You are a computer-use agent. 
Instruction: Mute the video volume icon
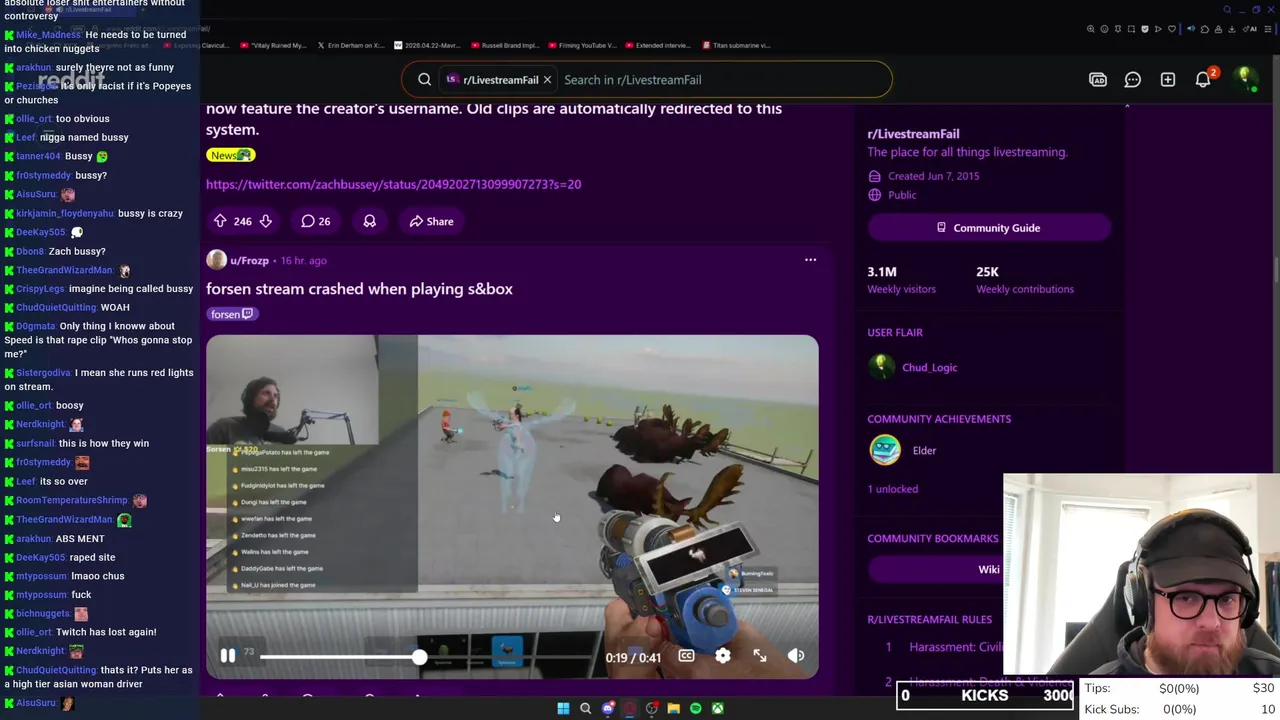click(x=796, y=656)
